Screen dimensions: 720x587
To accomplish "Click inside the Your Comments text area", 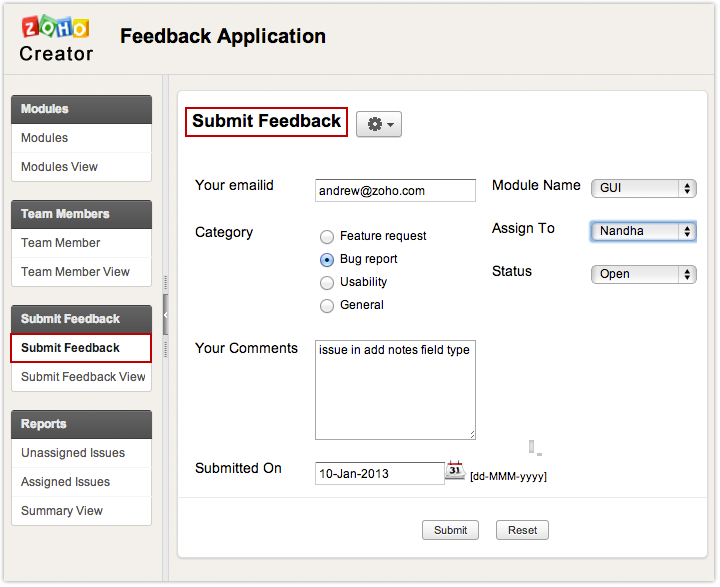I will (395, 390).
